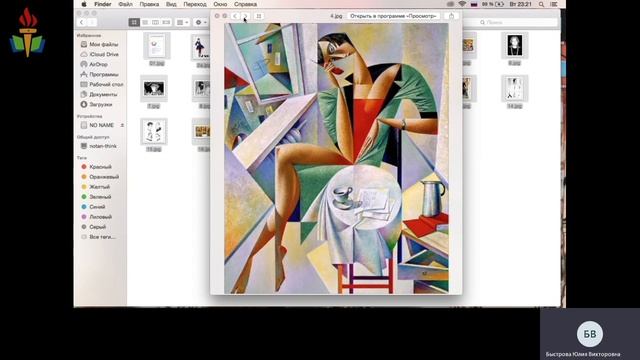
Task: Open the Finder menu
Action: (103, 4)
